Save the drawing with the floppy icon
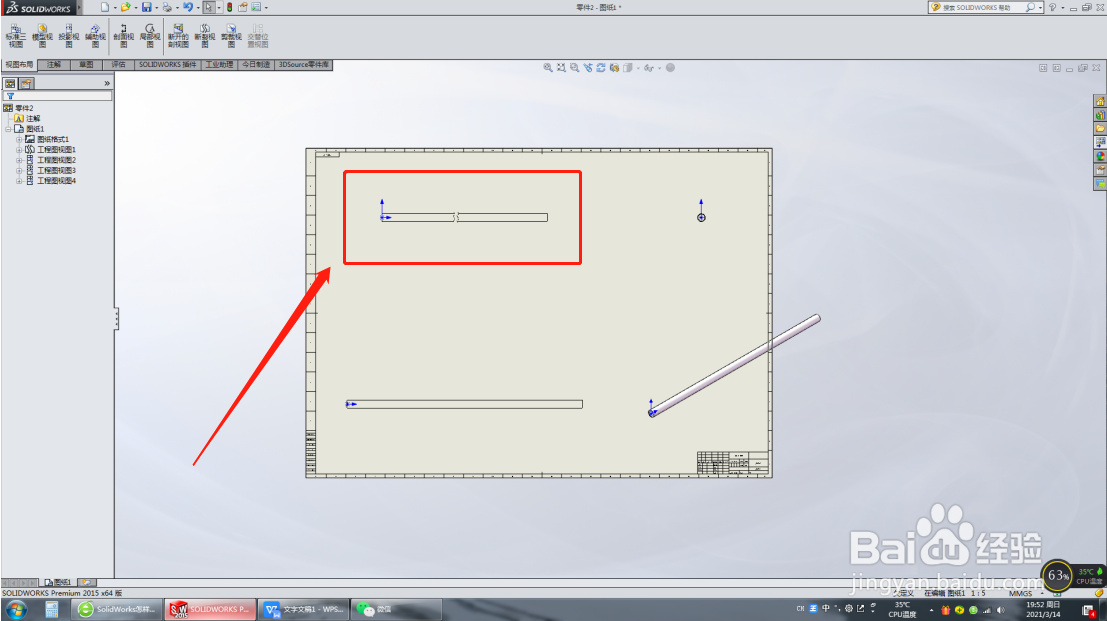This screenshot has height=621, width=1107. [x=146, y=7]
